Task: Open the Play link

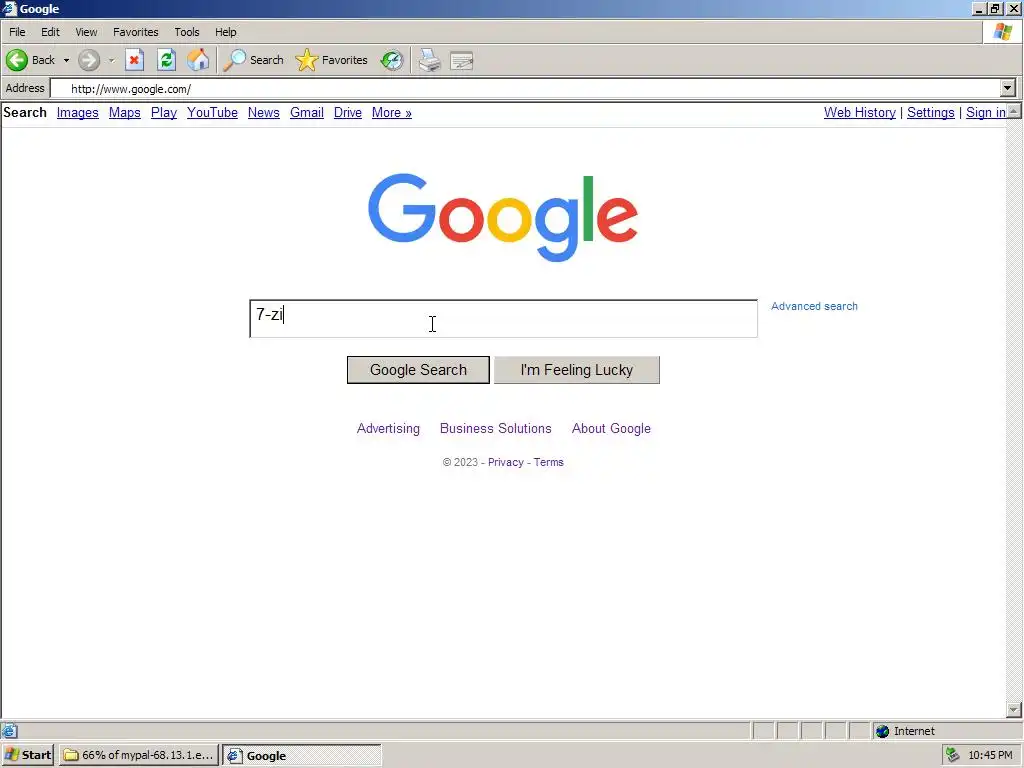Action: (x=164, y=112)
